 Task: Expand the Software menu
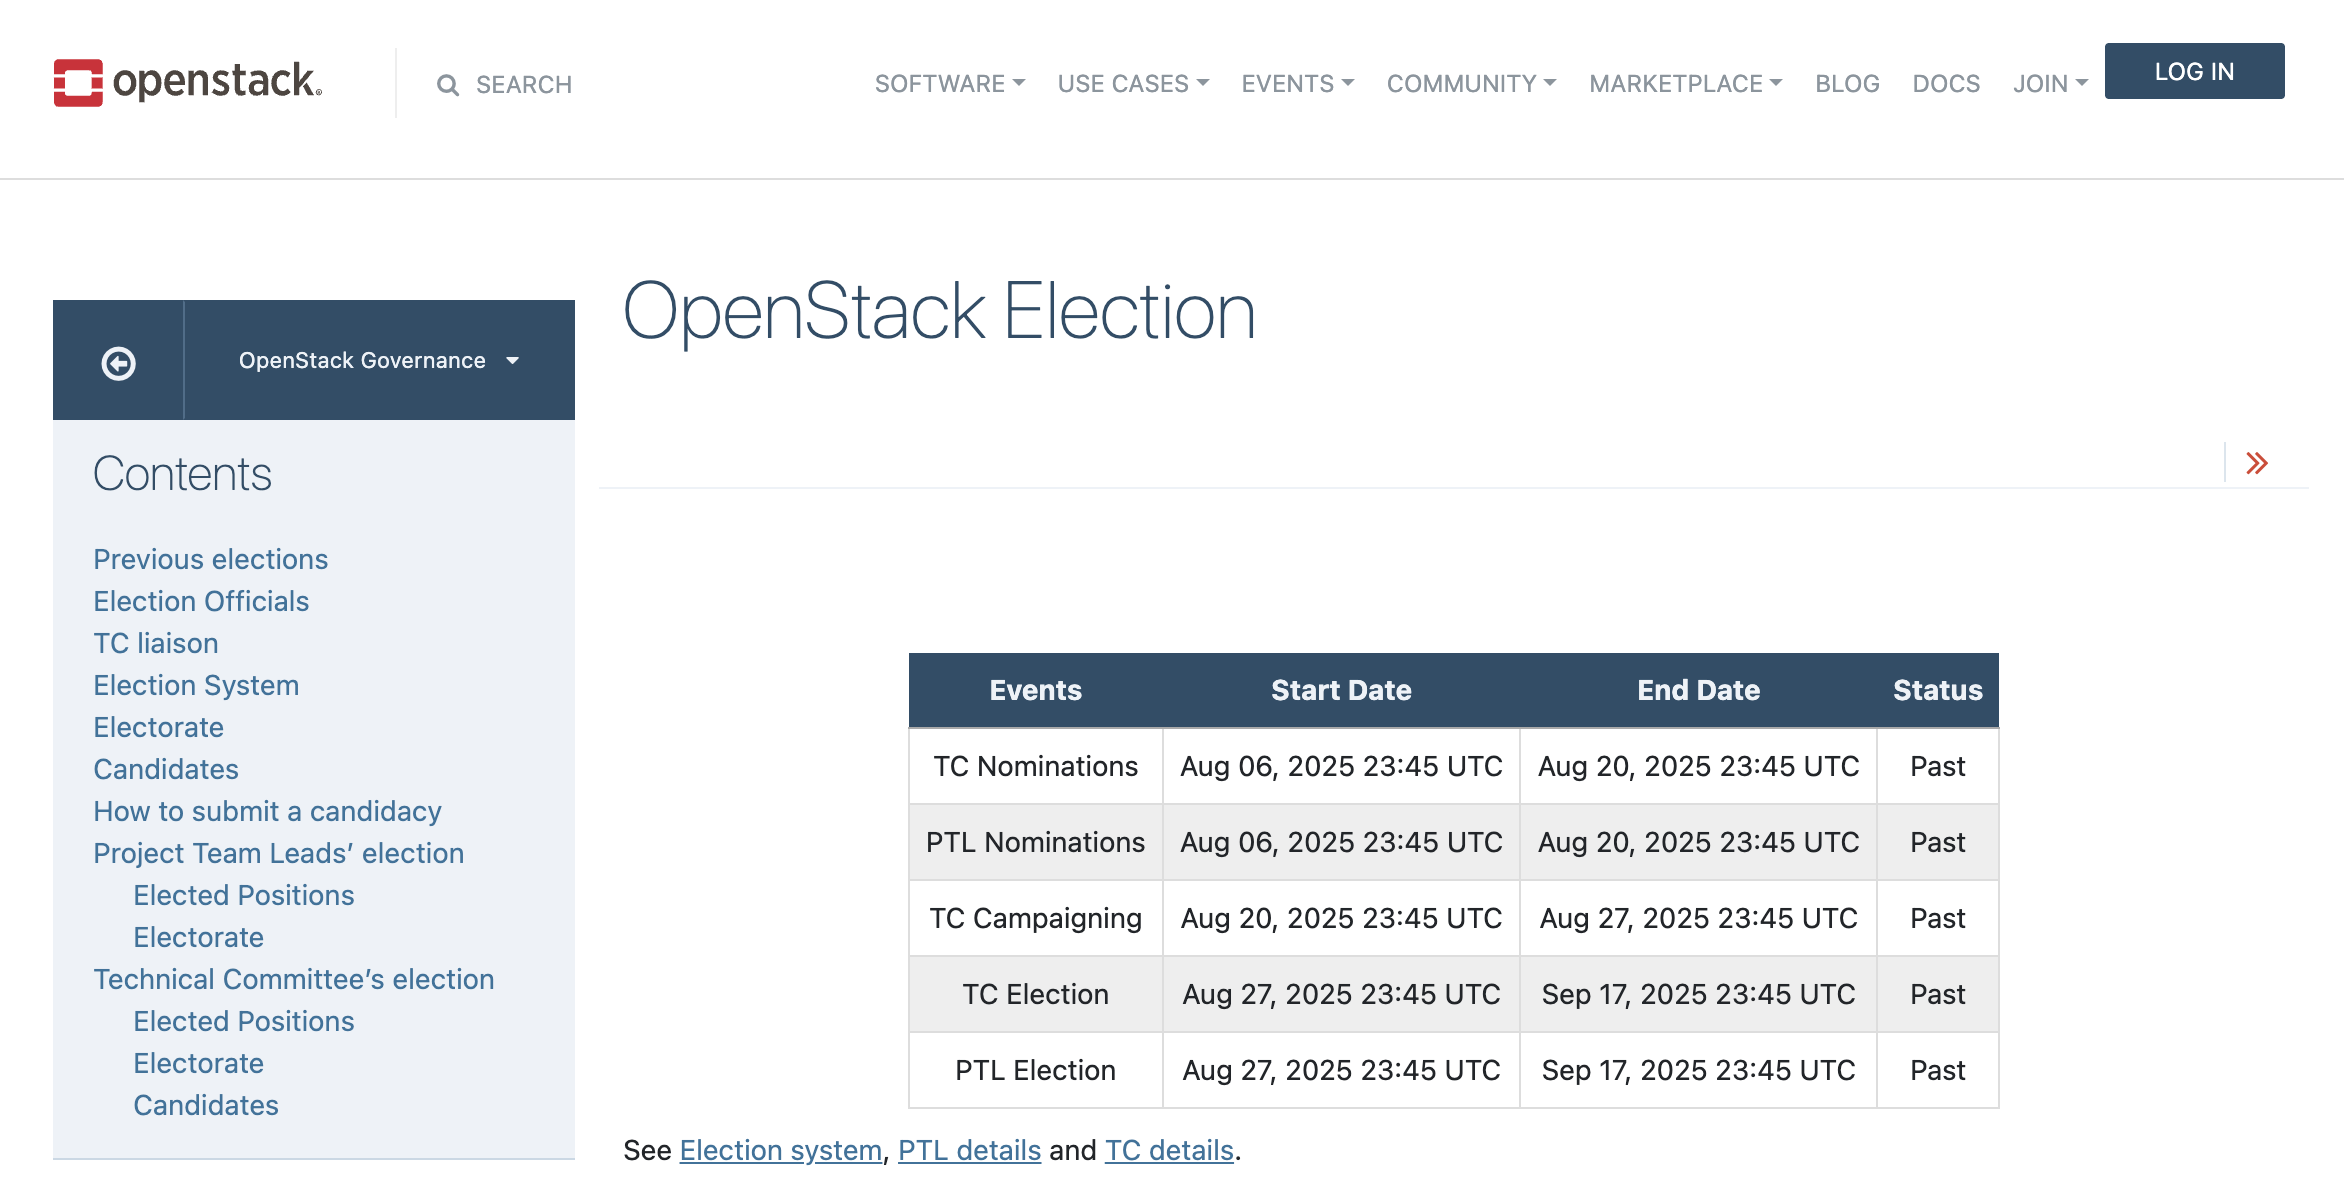[x=949, y=84]
